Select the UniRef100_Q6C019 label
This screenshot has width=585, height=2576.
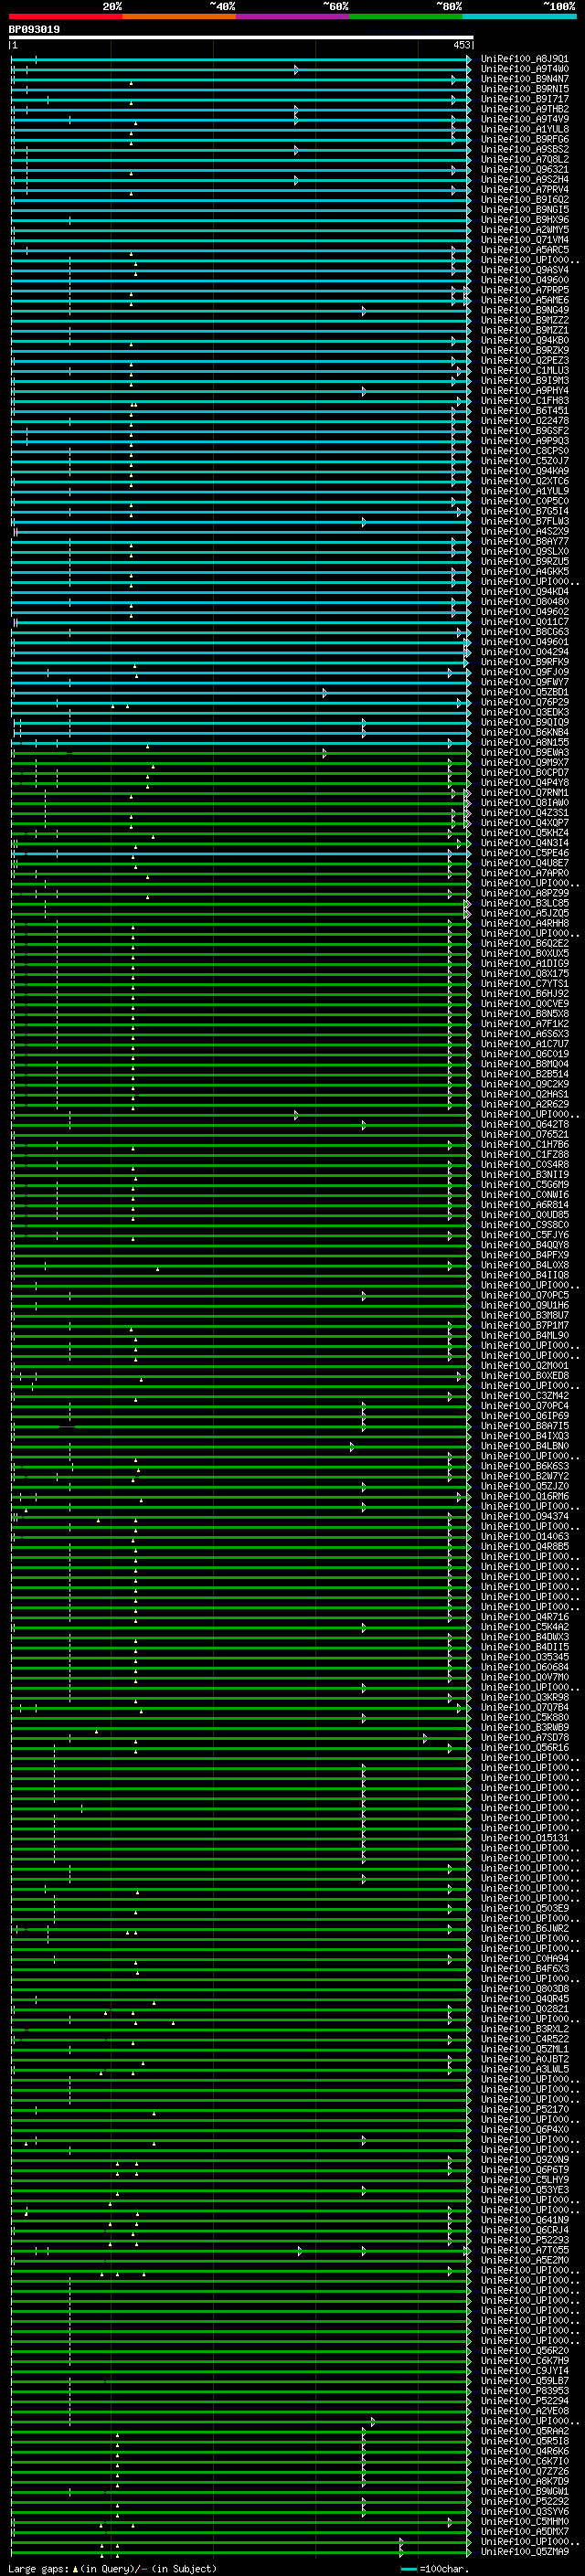[525, 1054]
